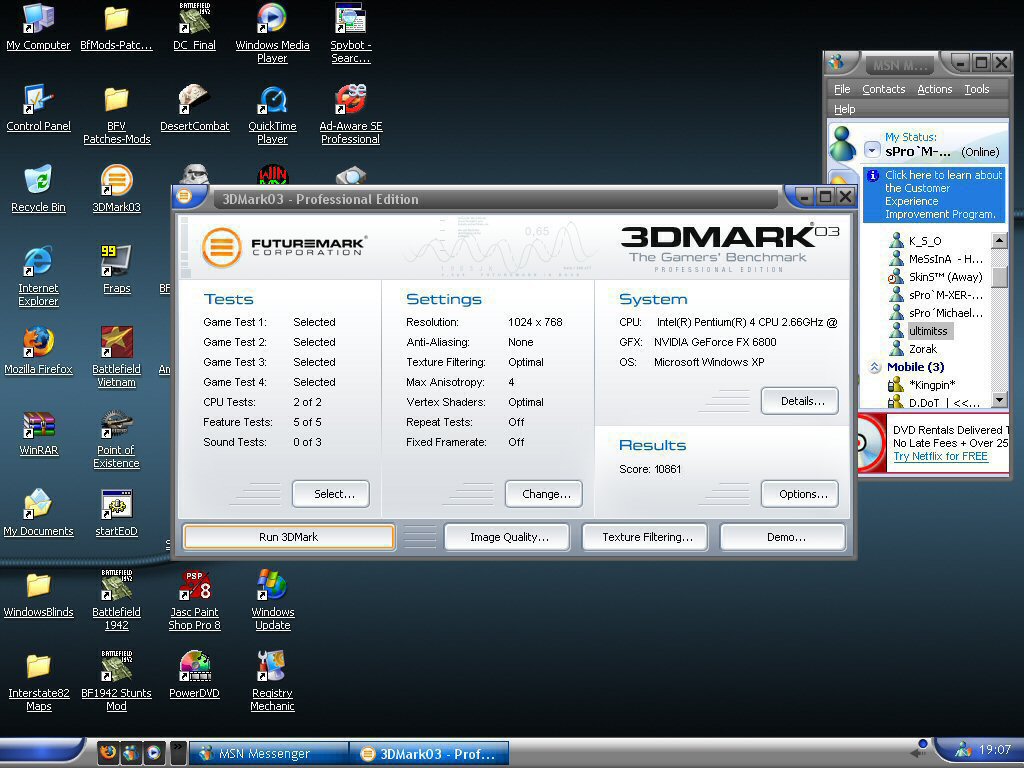The width and height of the screenshot is (1024, 768).
Task: Select the Windows Update desktop icon
Action: 272,600
